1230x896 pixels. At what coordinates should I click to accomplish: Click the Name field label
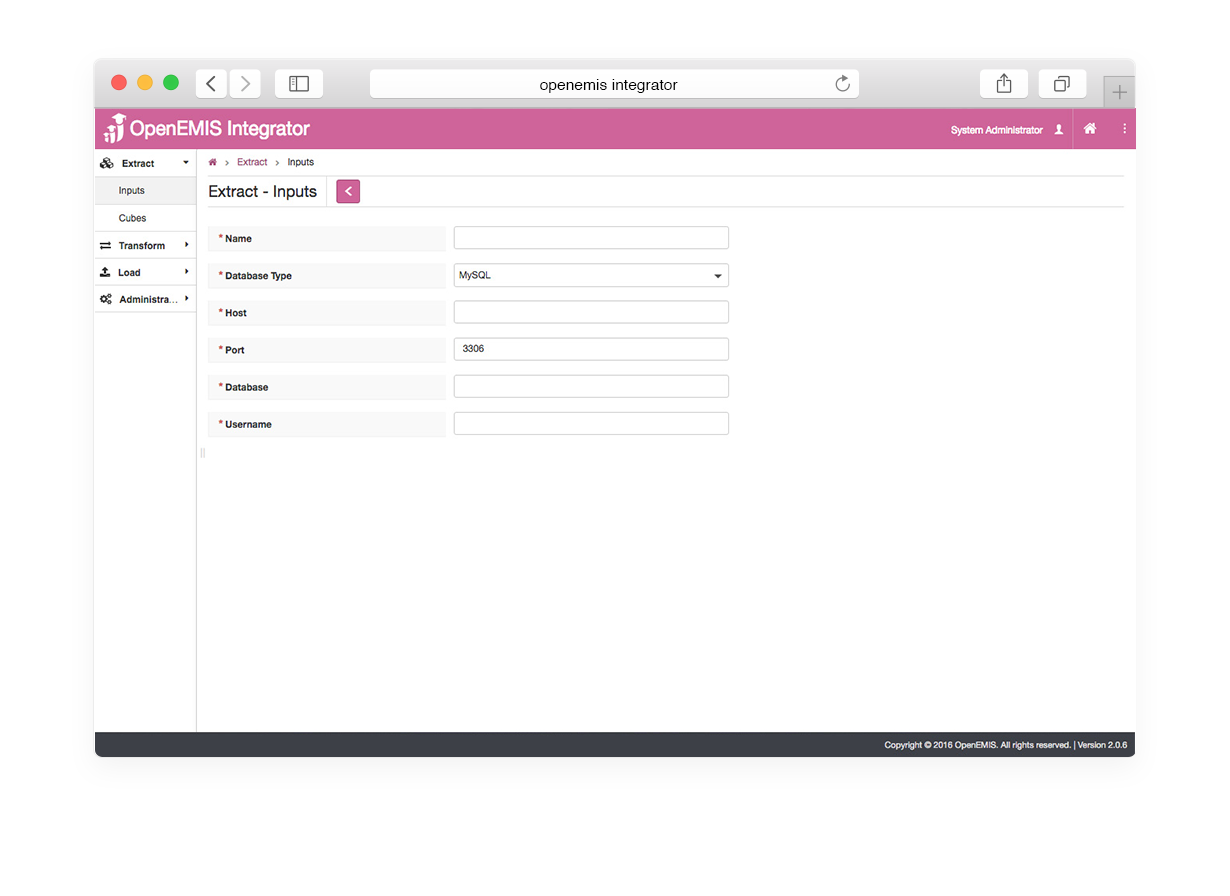(238, 239)
